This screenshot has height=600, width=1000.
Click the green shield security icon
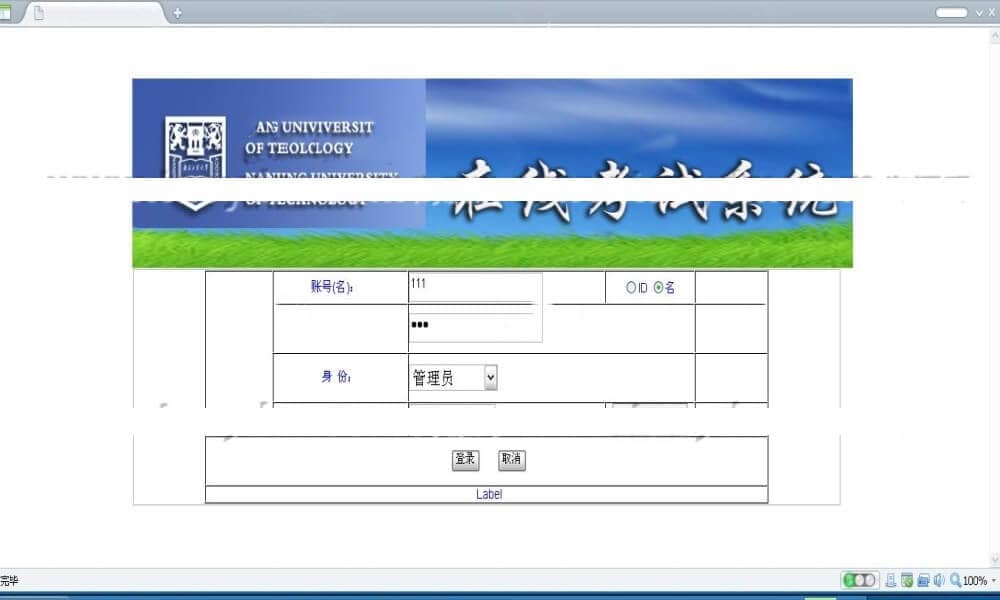(x=907, y=580)
